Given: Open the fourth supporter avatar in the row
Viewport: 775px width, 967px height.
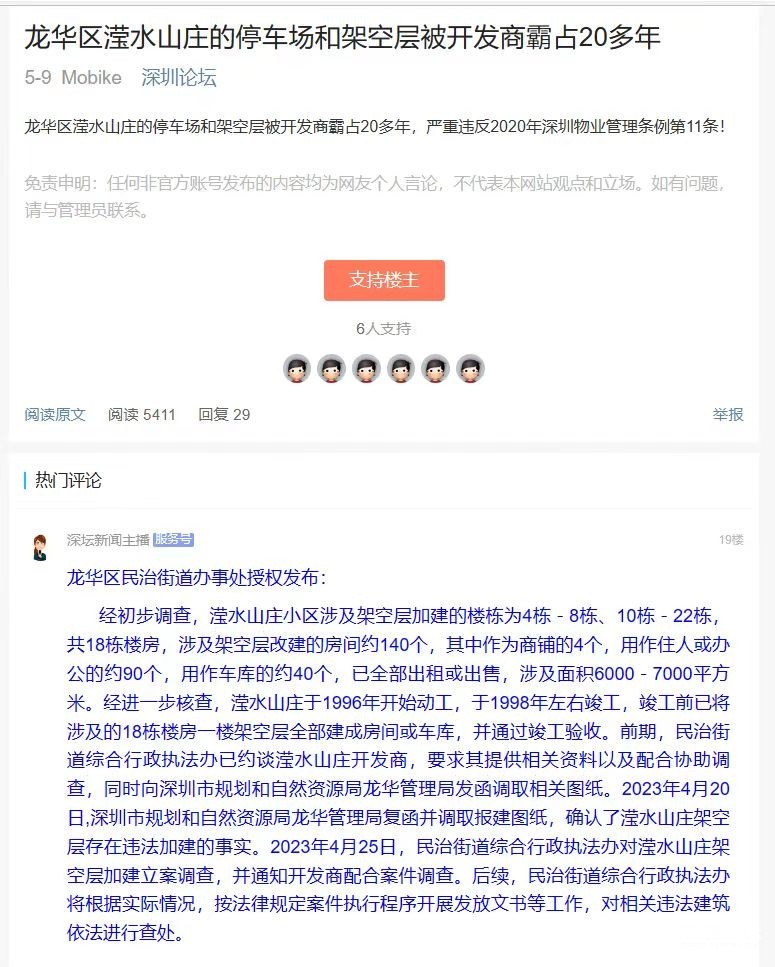Looking at the screenshot, I should tap(401, 369).
